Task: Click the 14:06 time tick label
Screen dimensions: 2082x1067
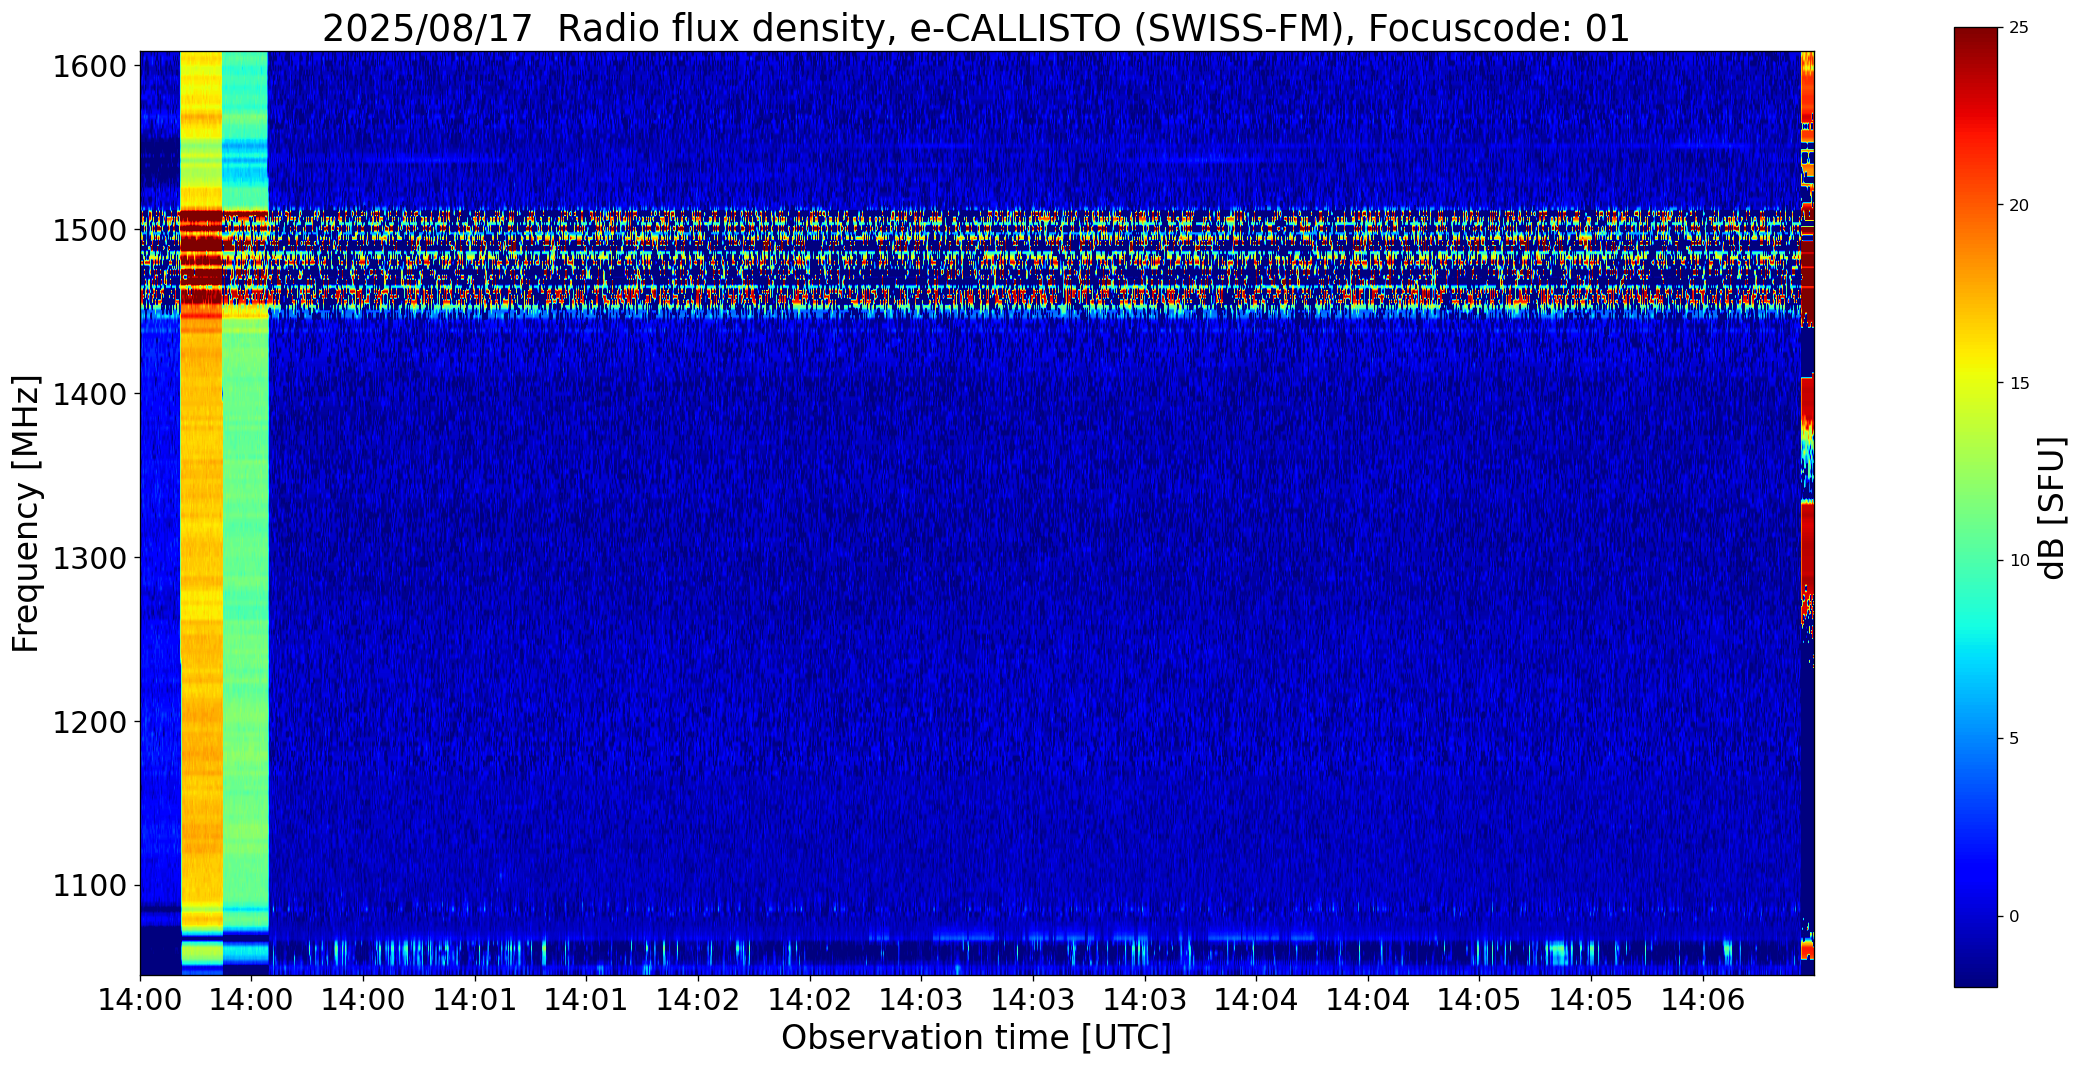Action: coord(1704,999)
